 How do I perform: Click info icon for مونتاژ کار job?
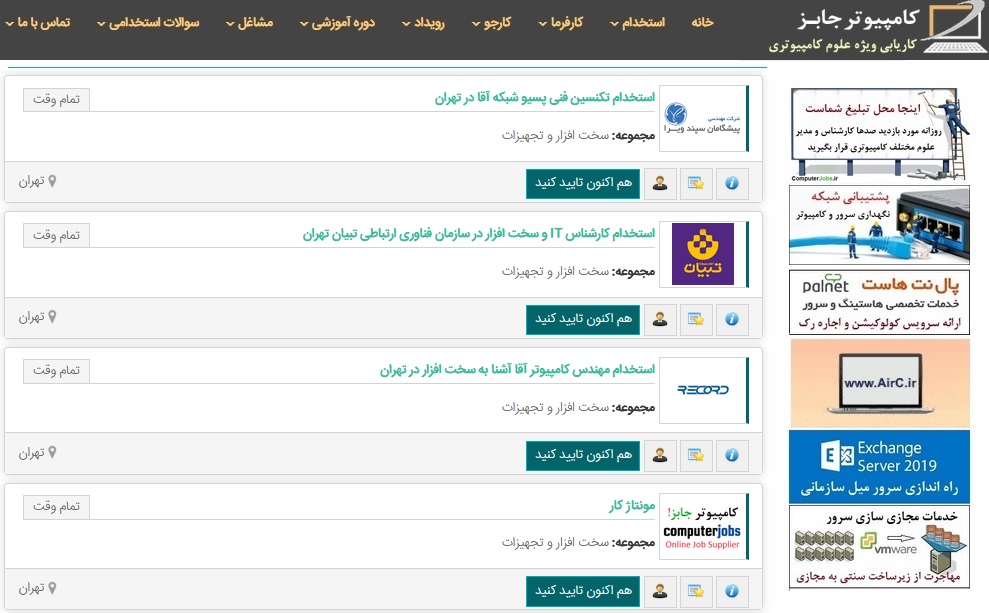pyautogui.click(x=732, y=591)
